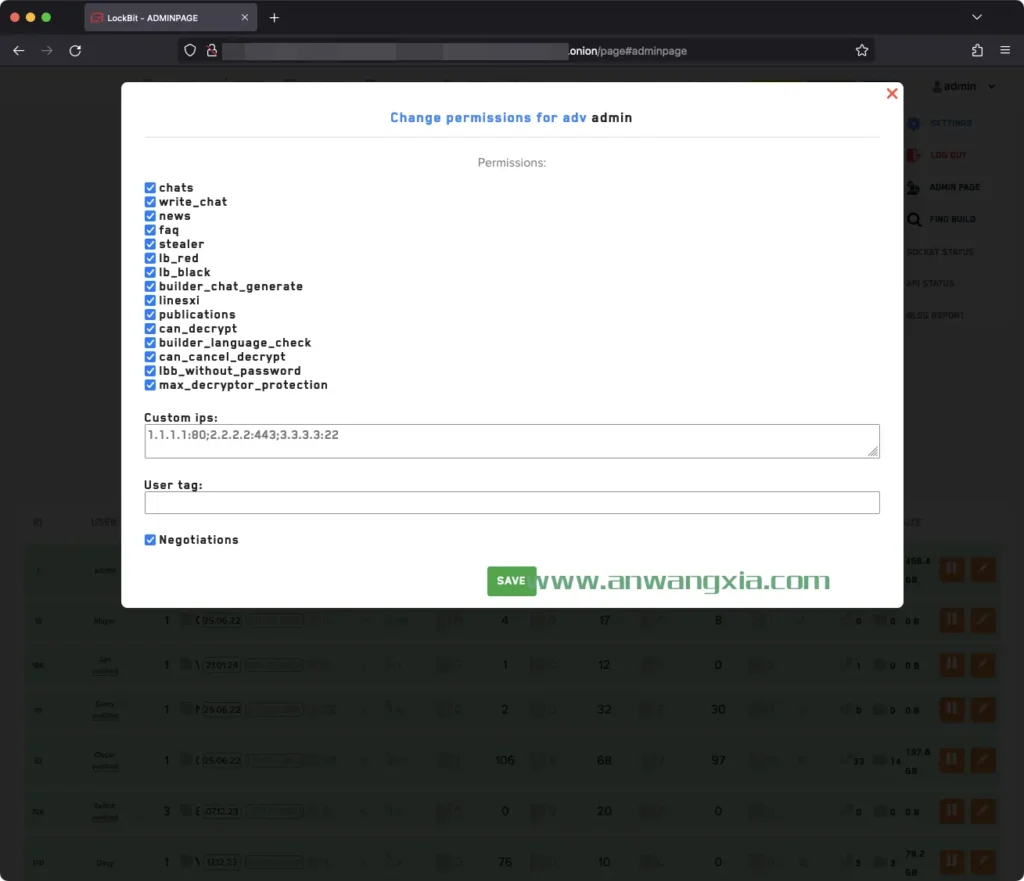
Task: Disable the stealer permission checkbox
Action: point(150,244)
